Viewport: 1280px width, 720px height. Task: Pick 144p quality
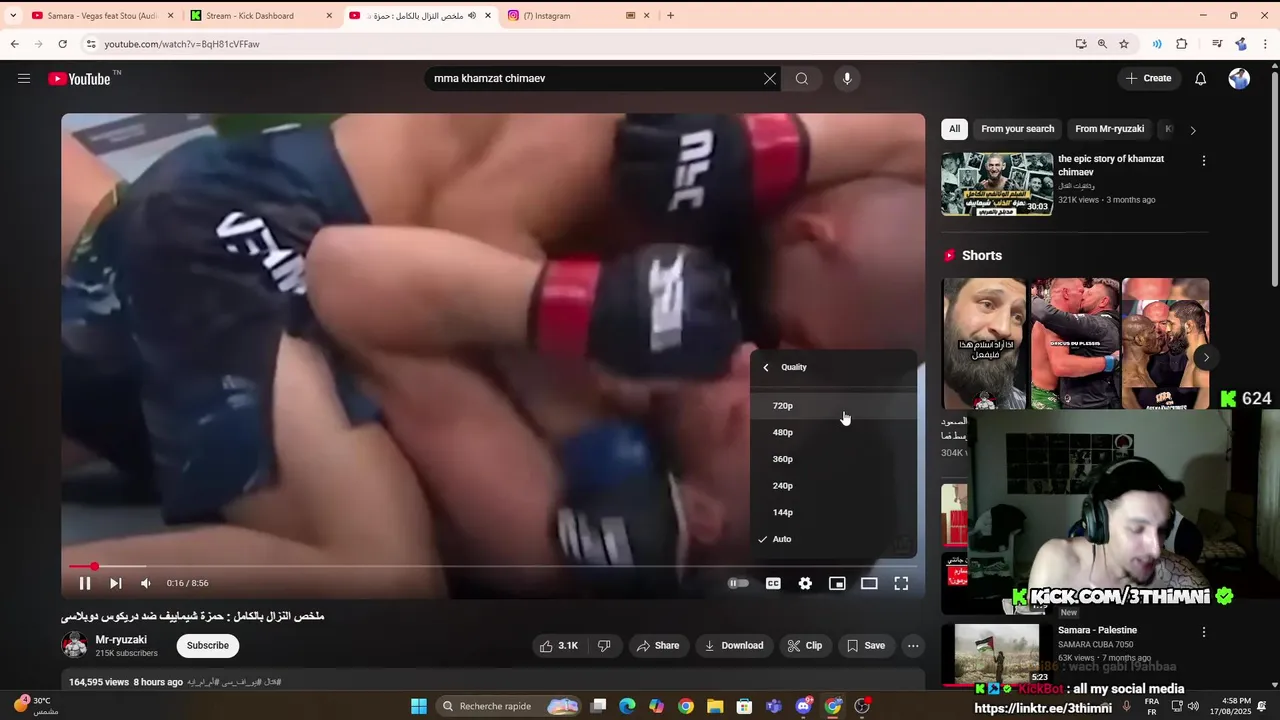click(834, 512)
